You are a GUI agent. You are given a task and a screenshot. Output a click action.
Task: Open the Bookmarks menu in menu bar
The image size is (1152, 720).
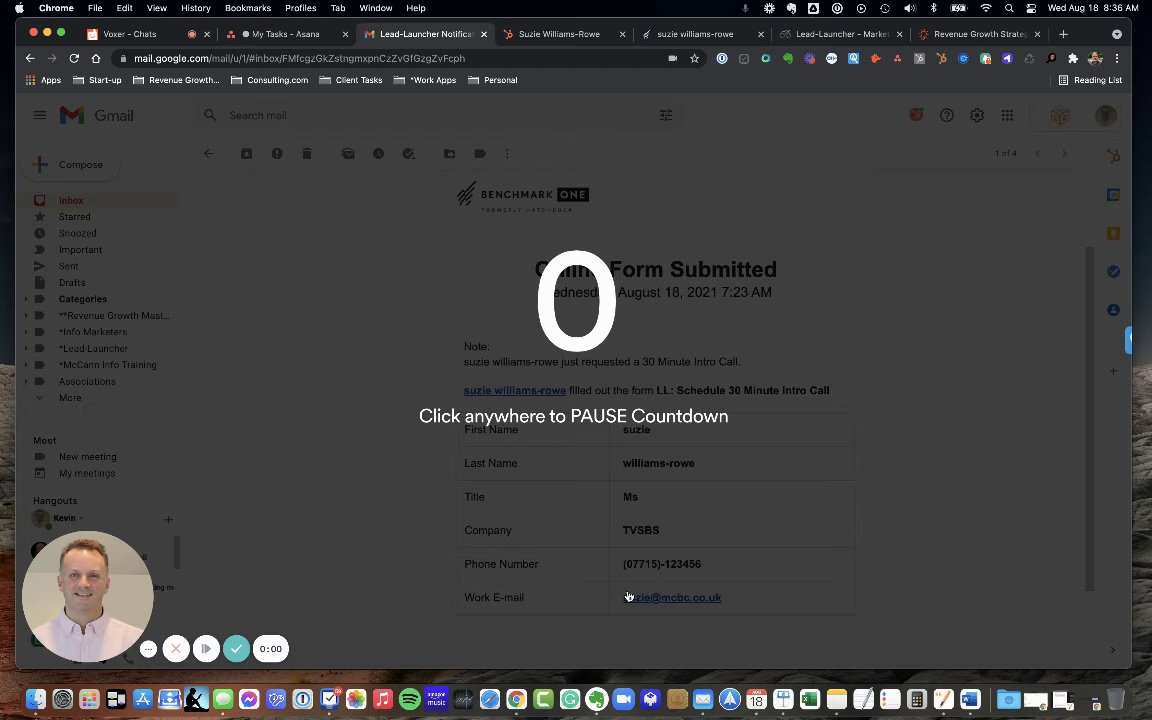pyautogui.click(x=248, y=8)
